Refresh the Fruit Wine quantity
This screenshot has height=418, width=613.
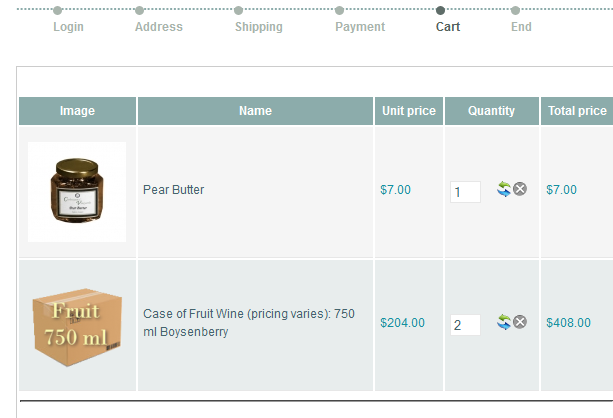point(504,322)
